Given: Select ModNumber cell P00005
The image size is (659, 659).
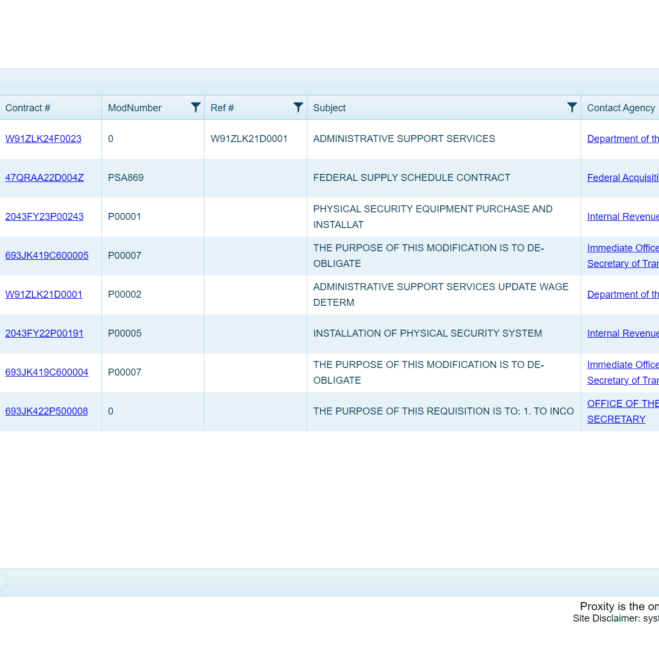Looking at the screenshot, I should click(124, 333).
